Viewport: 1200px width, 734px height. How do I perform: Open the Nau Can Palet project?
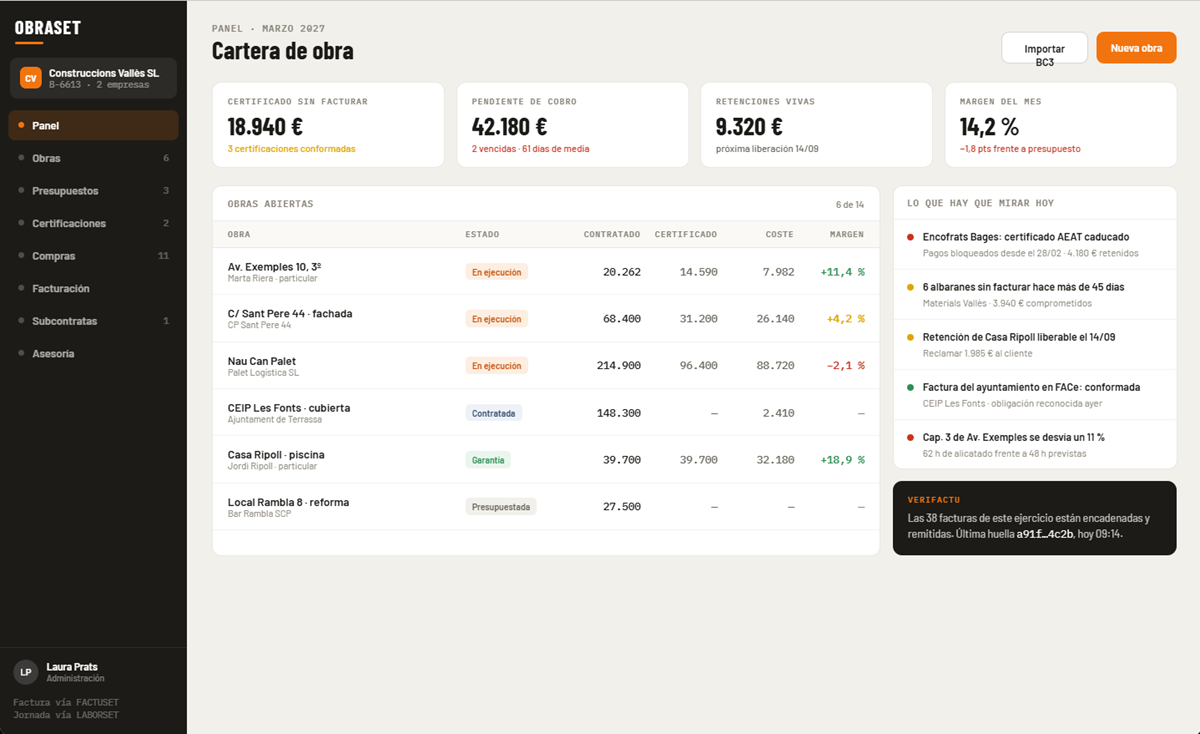click(546, 366)
